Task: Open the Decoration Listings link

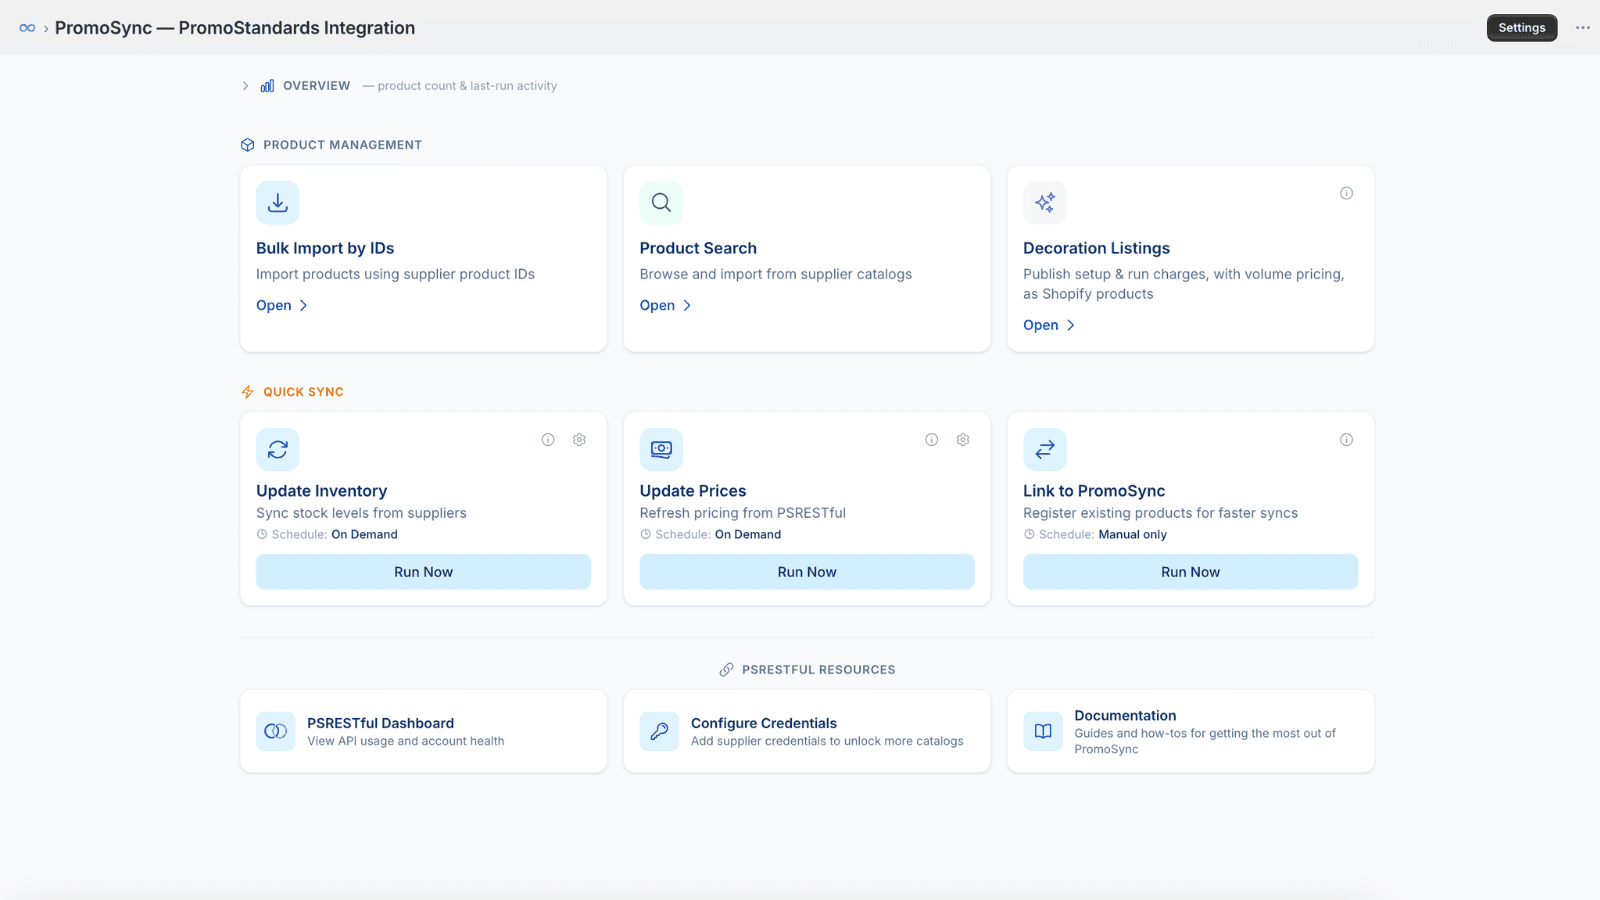Action: 1049,325
